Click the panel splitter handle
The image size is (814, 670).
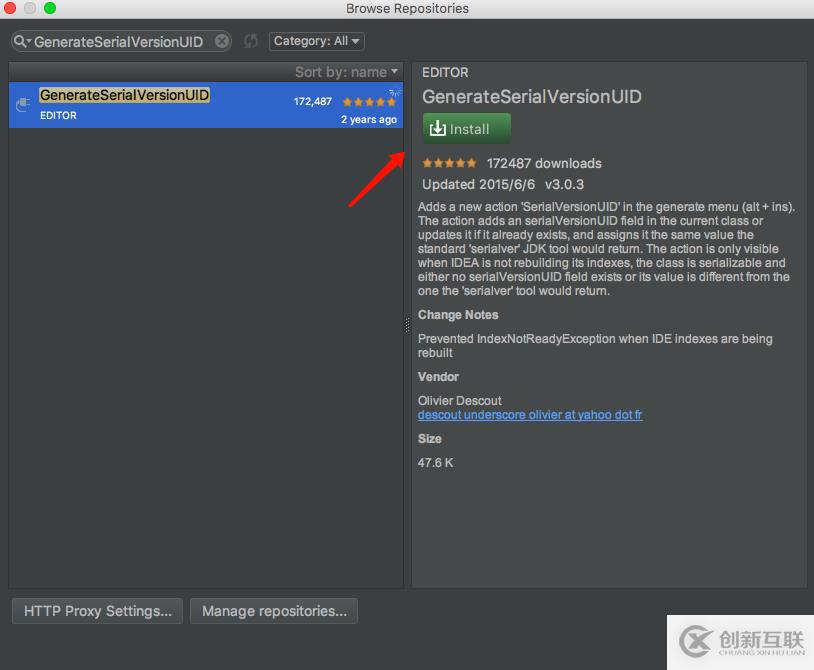pos(407,325)
